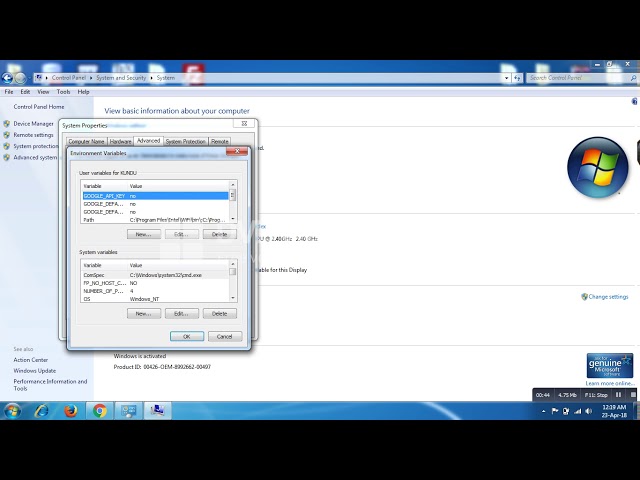Open the View menu
The width and height of the screenshot is (640, 480).
pyautogui.click(x=43, y=92)
